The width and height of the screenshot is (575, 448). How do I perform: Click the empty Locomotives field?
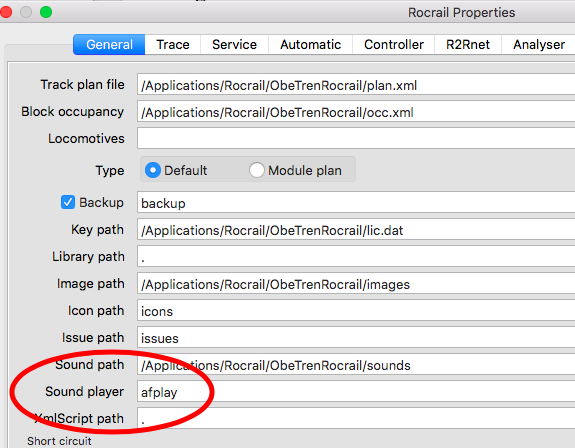click(356, 139)
